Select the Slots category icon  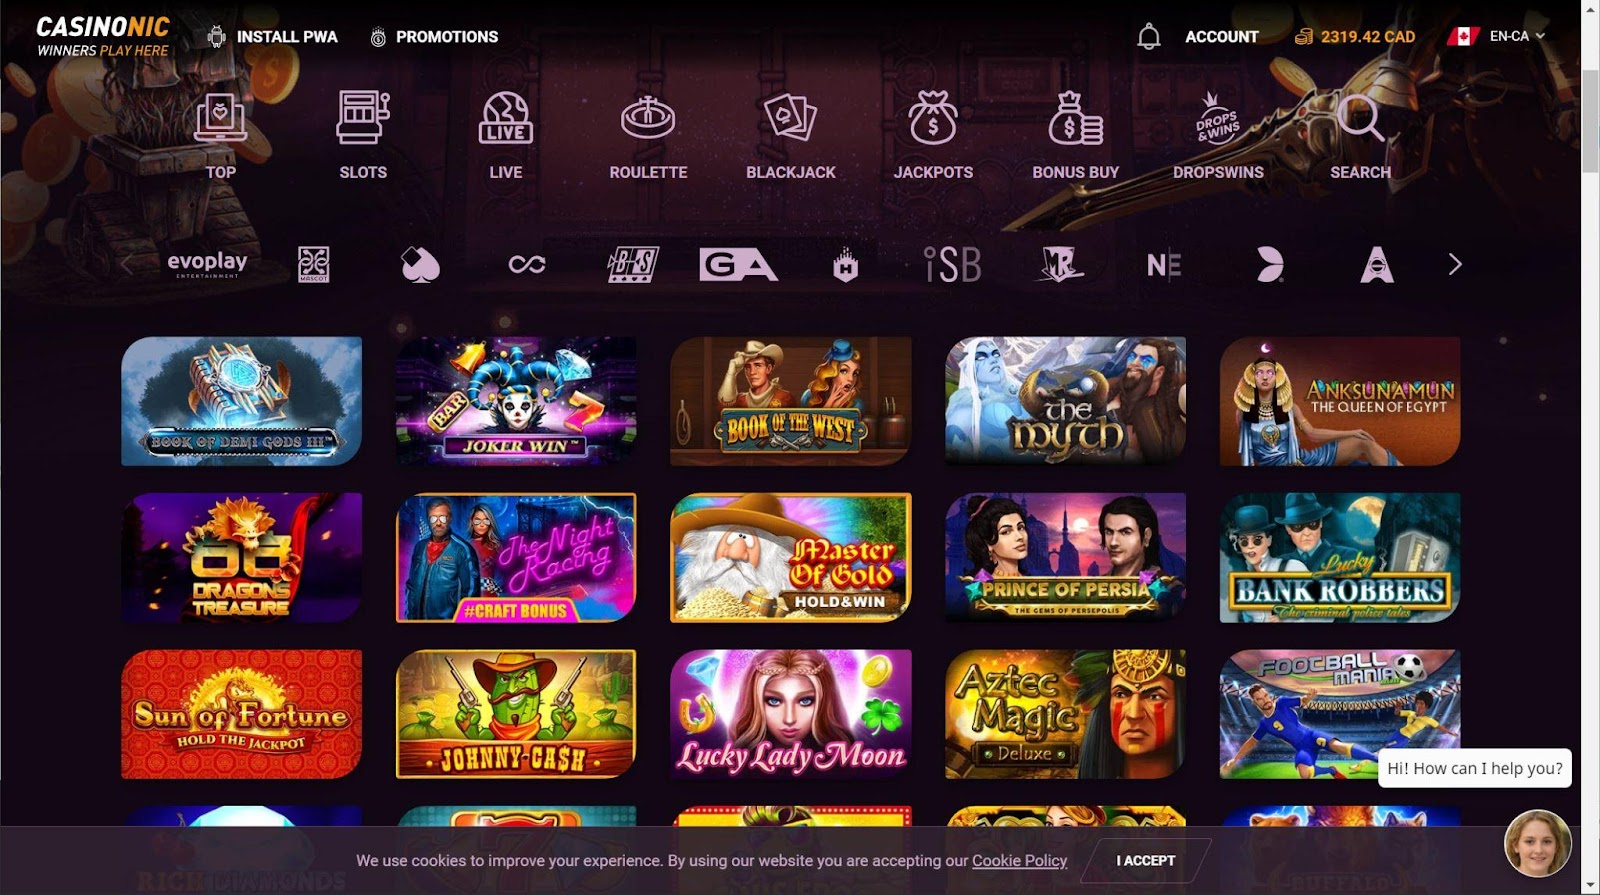pyautogui.click(x=363, y=118)
